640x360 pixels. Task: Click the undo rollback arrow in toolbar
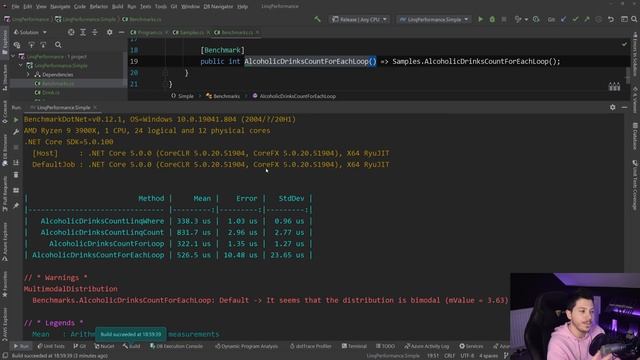tap(611, 19)
